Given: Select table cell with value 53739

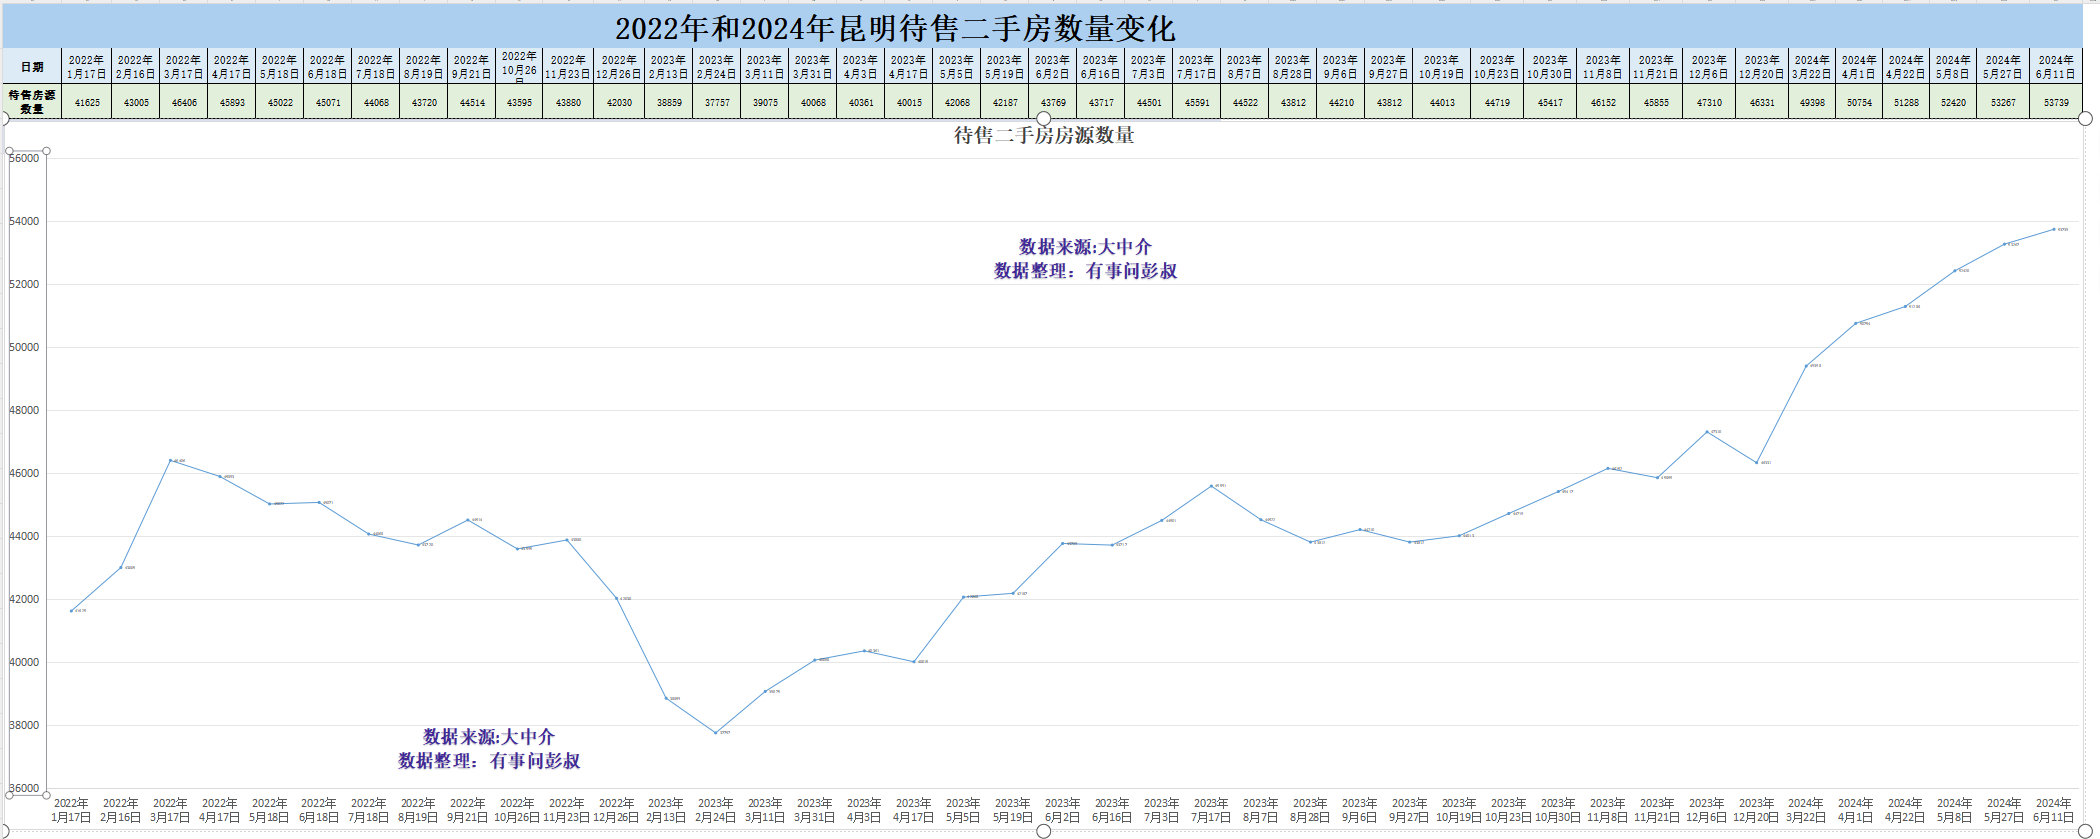Looking at the screenshot, I should click(2056, 102).
